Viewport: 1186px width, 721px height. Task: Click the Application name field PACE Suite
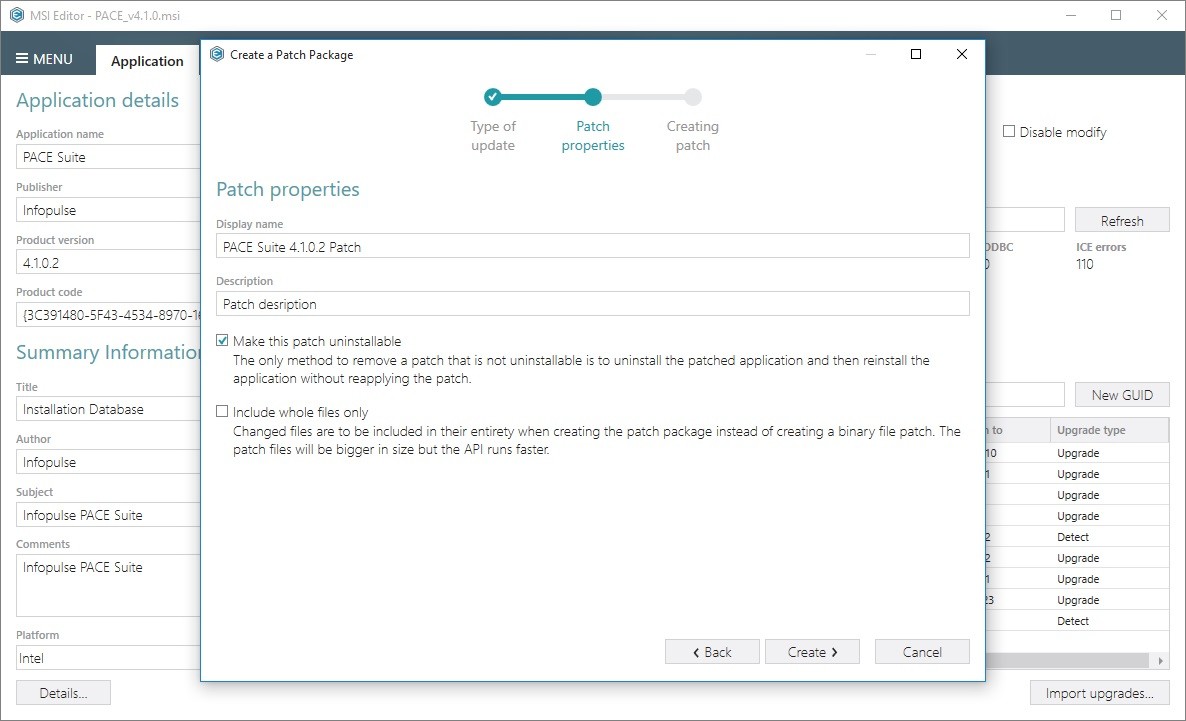108,157
